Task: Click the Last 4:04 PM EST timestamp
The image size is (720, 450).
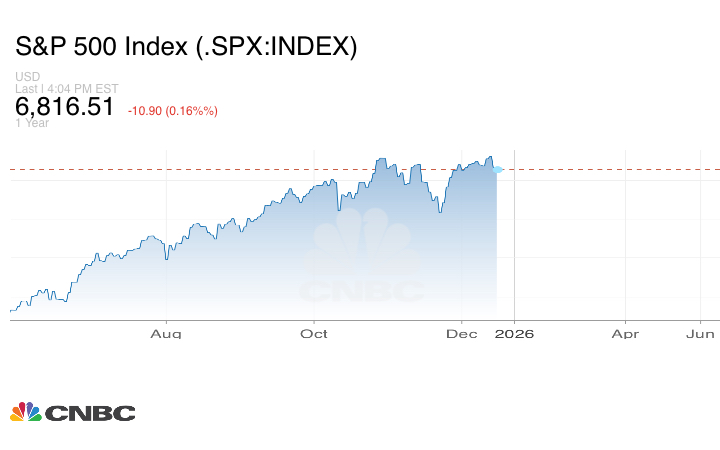Action: [66, 89]
